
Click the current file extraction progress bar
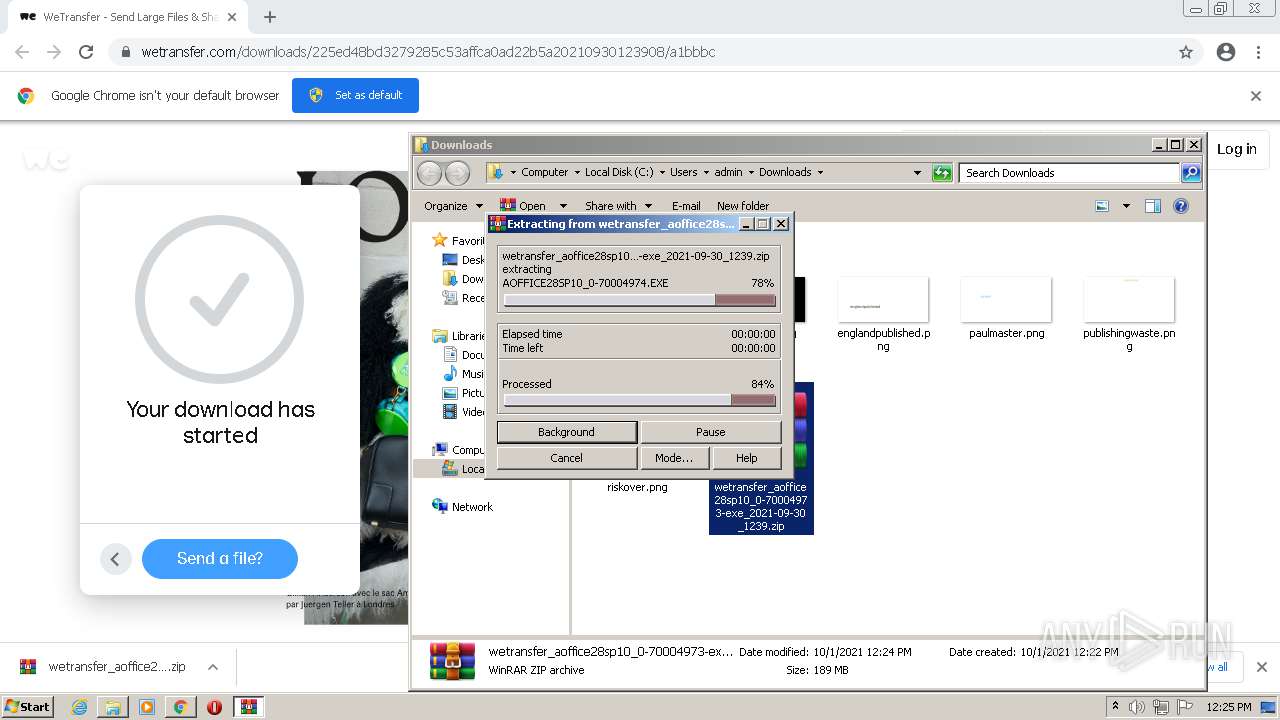pos(640,300)
